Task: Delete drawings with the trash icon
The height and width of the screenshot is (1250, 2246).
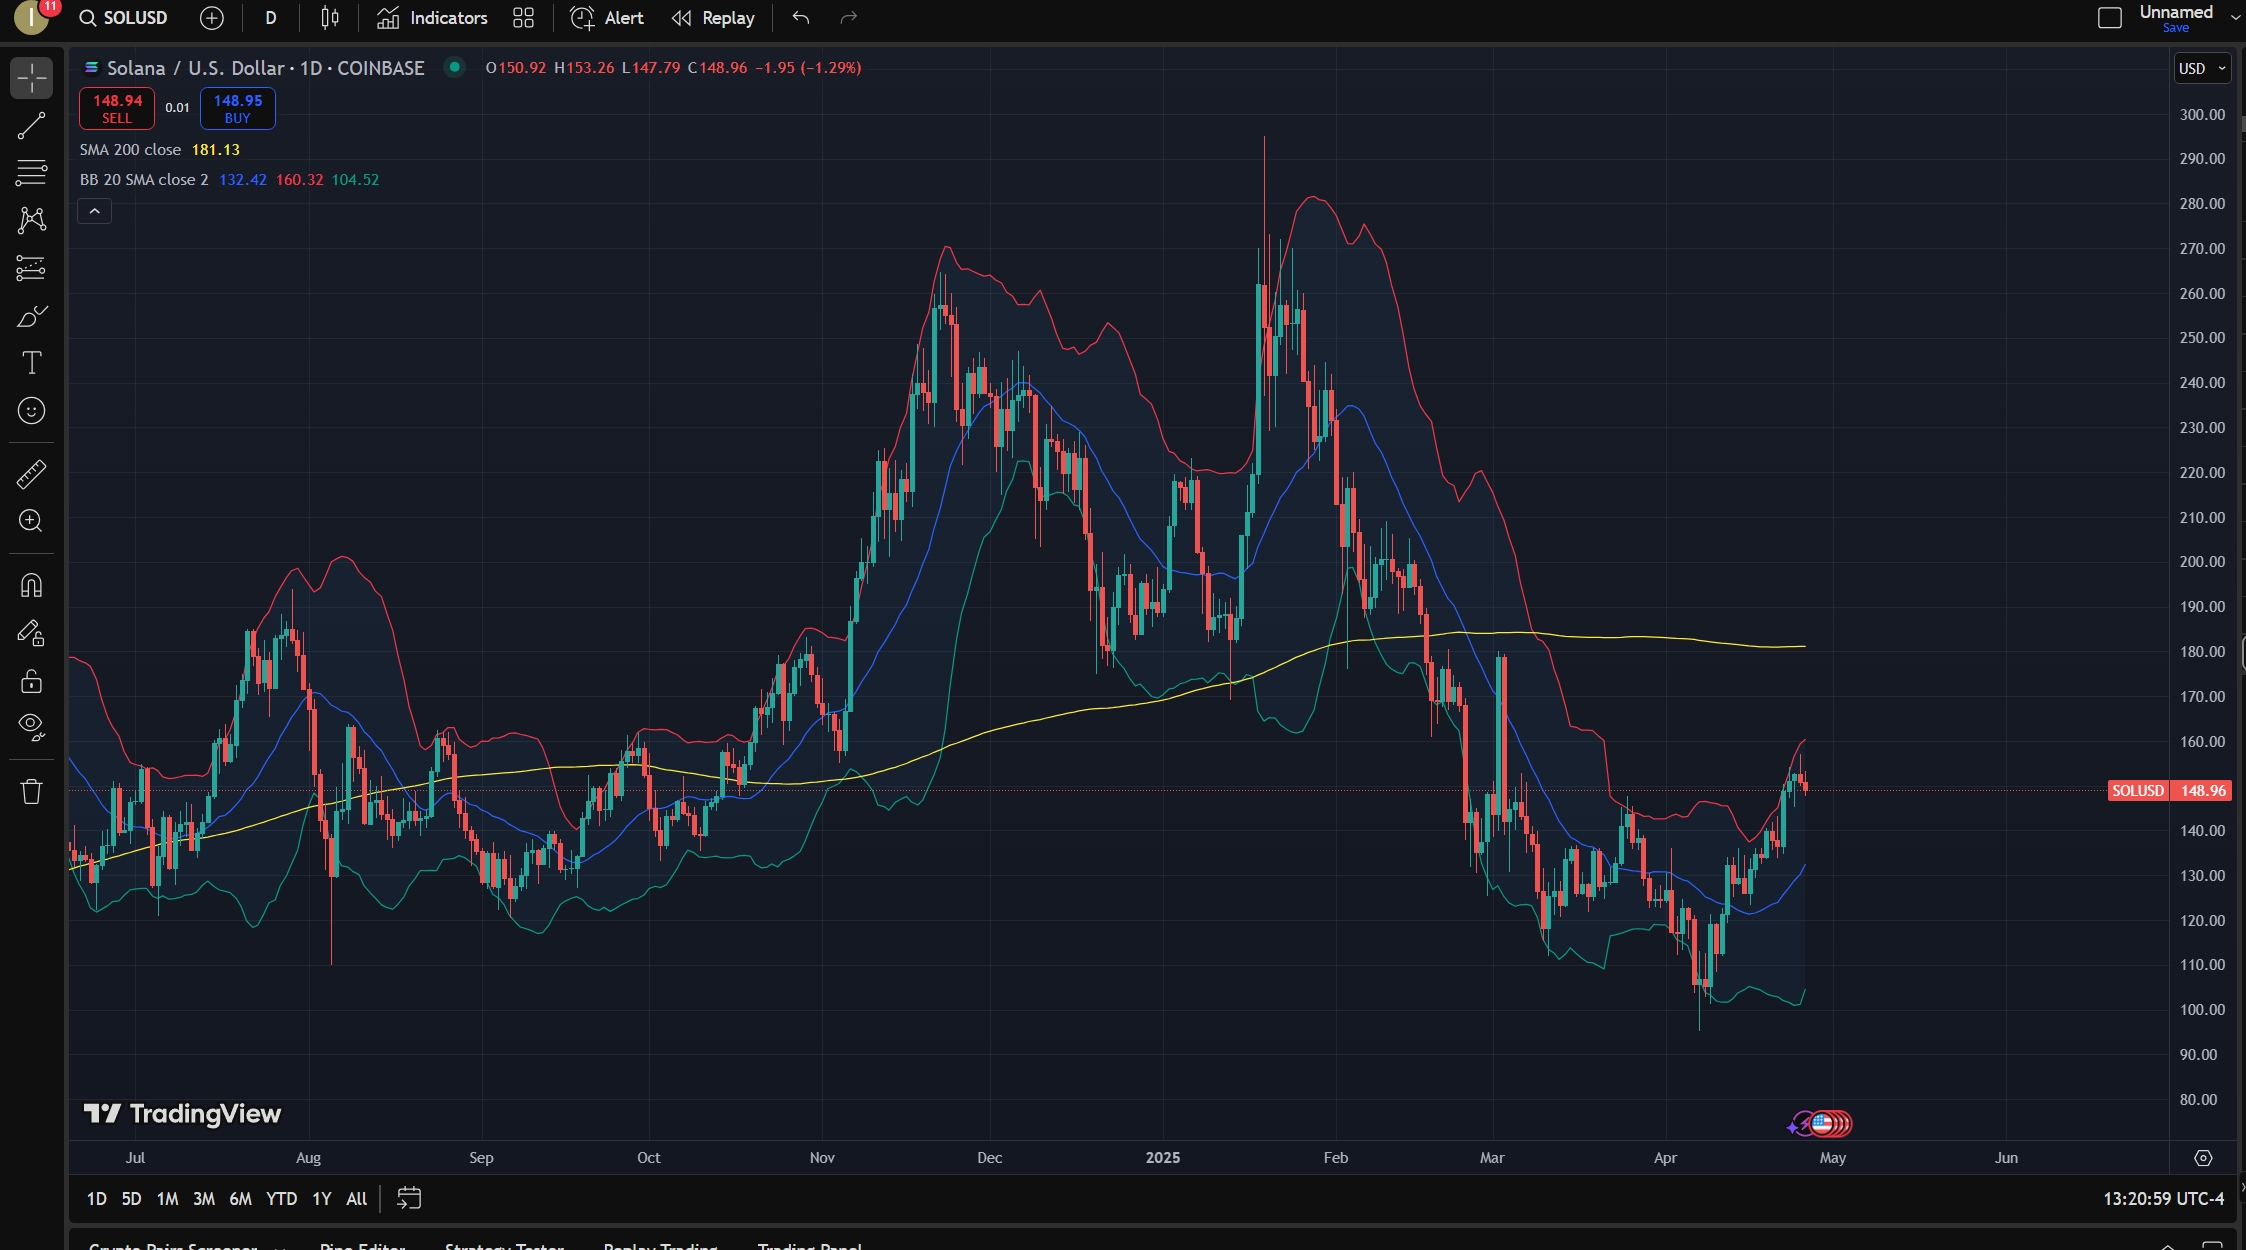Action: point(31,791)
